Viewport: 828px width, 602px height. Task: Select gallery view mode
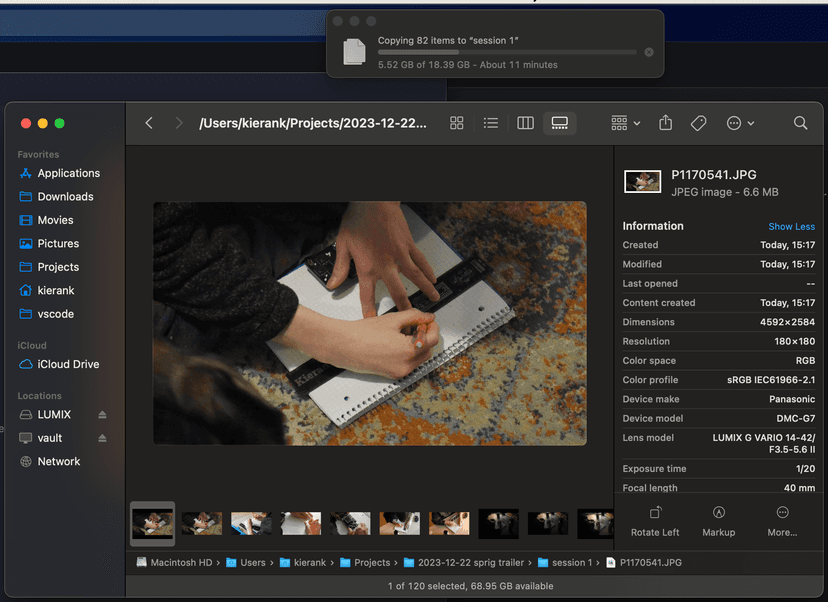click(560, 123)
